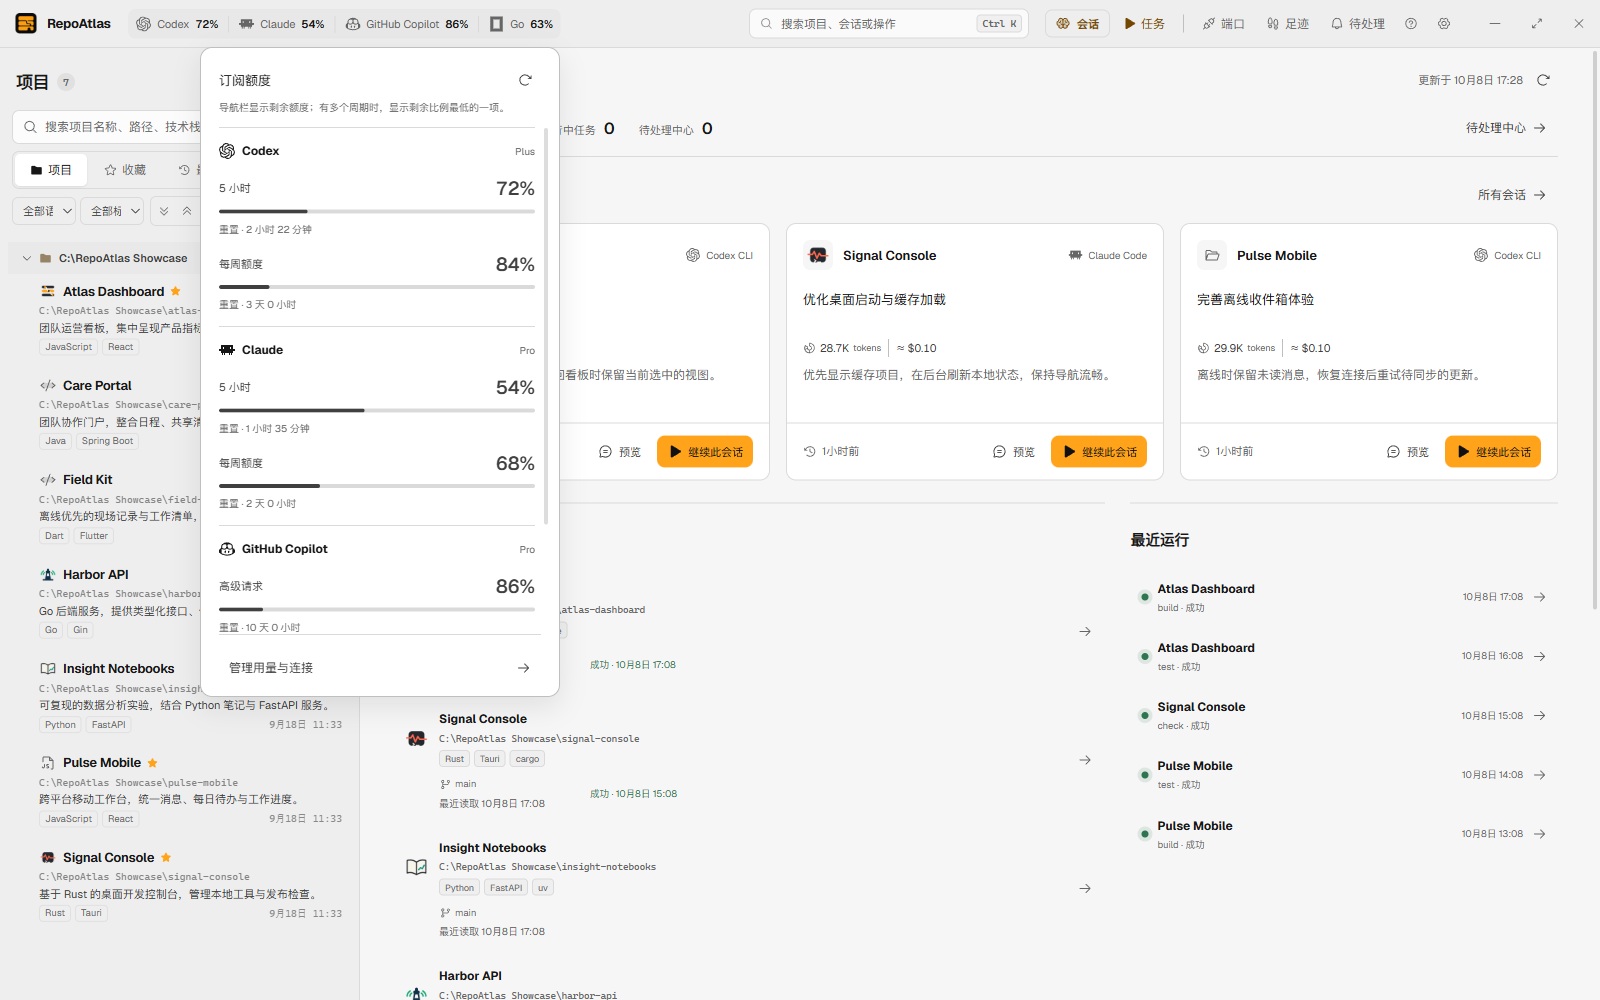Open Signal Console check run arrow
Image resolution: width=1600 pixels, height=1000 pixels.
1540,716
